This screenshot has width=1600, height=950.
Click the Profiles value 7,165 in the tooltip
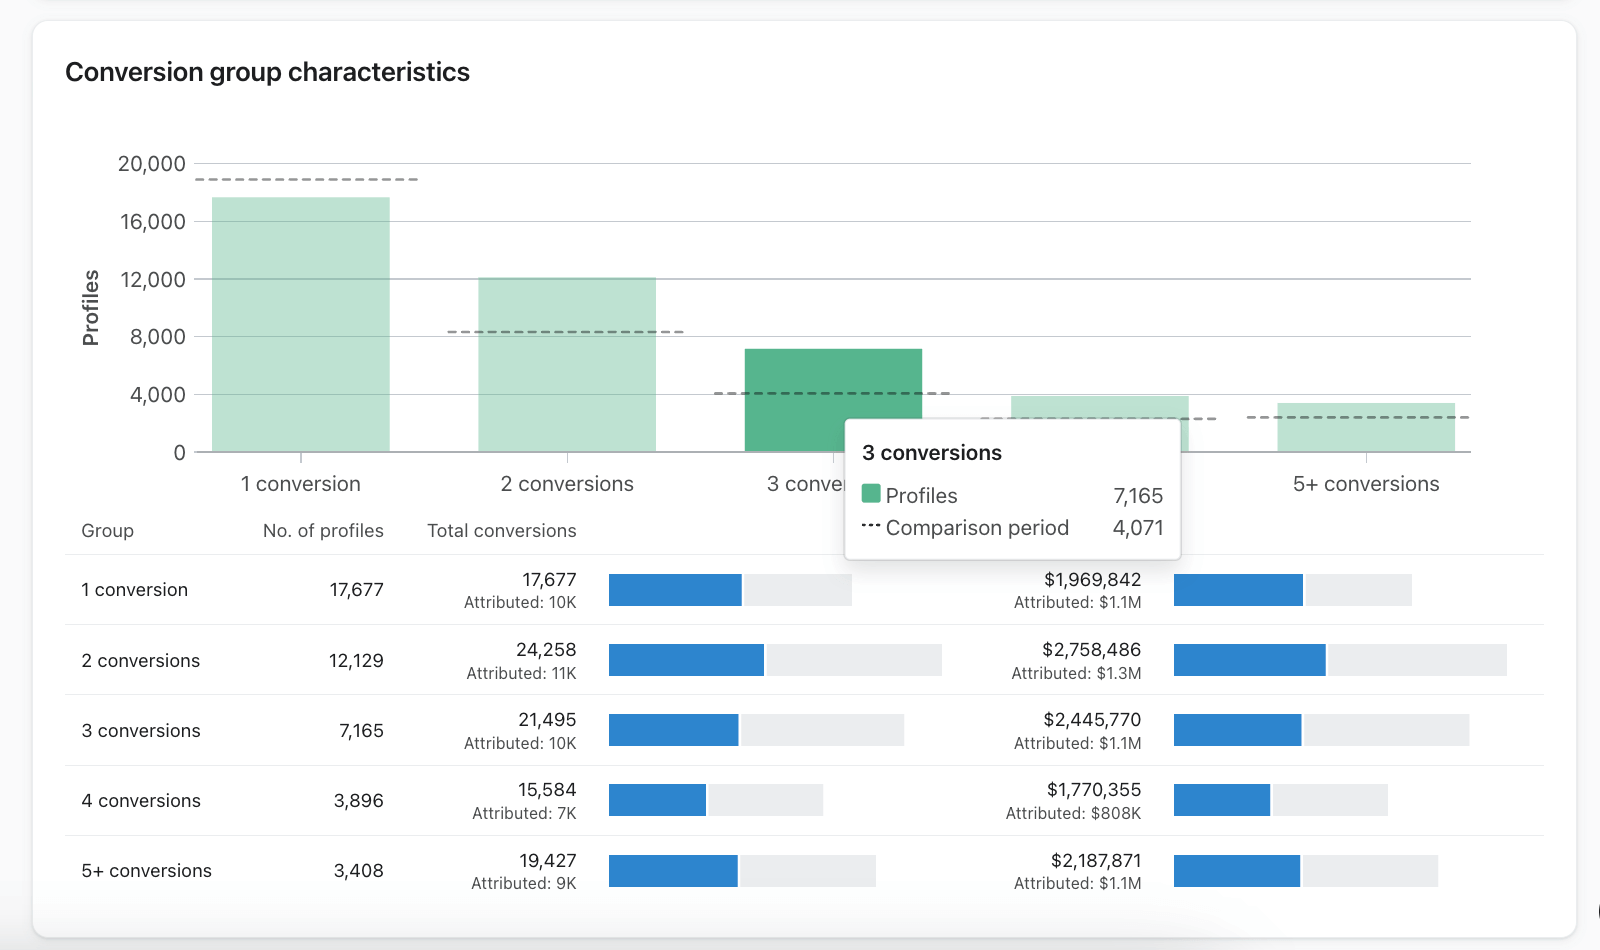pyautogui.click(x=1139, y=495)
